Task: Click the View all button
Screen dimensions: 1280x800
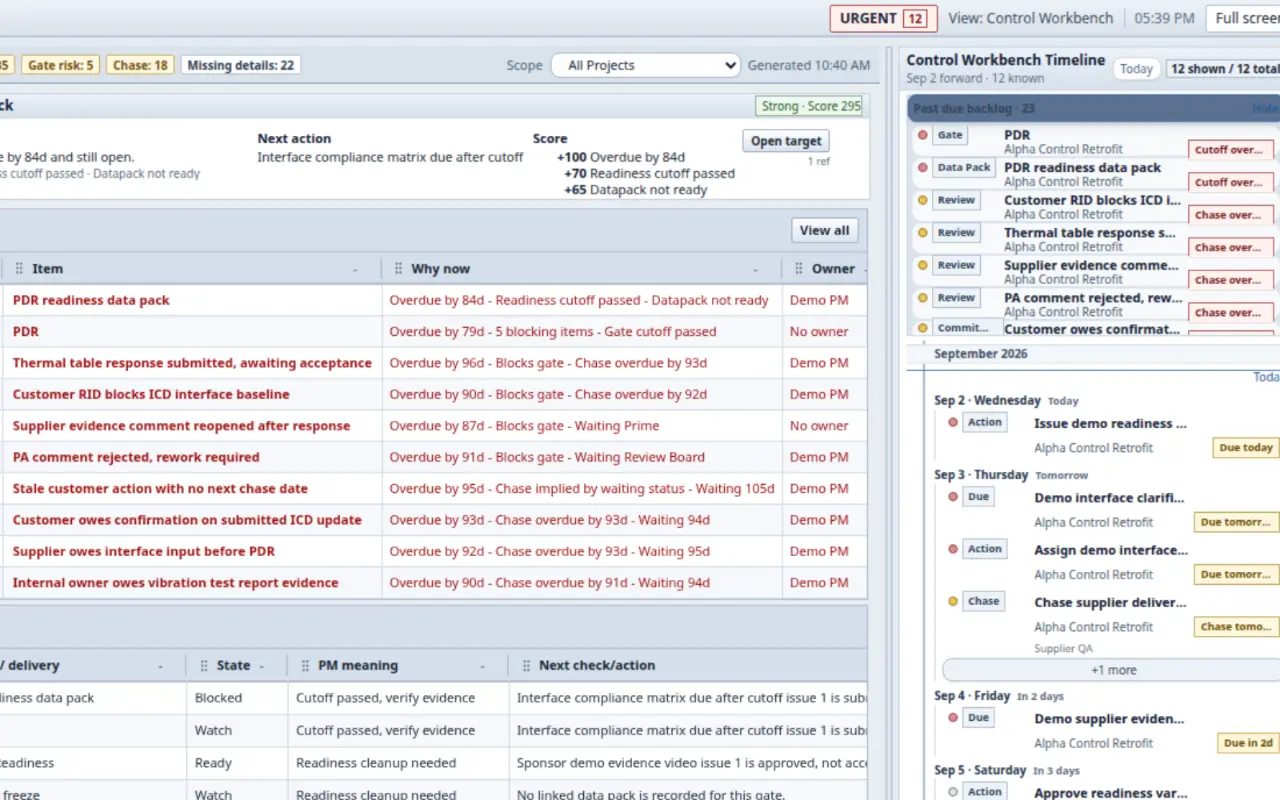Action: click(x=824, y=230)
